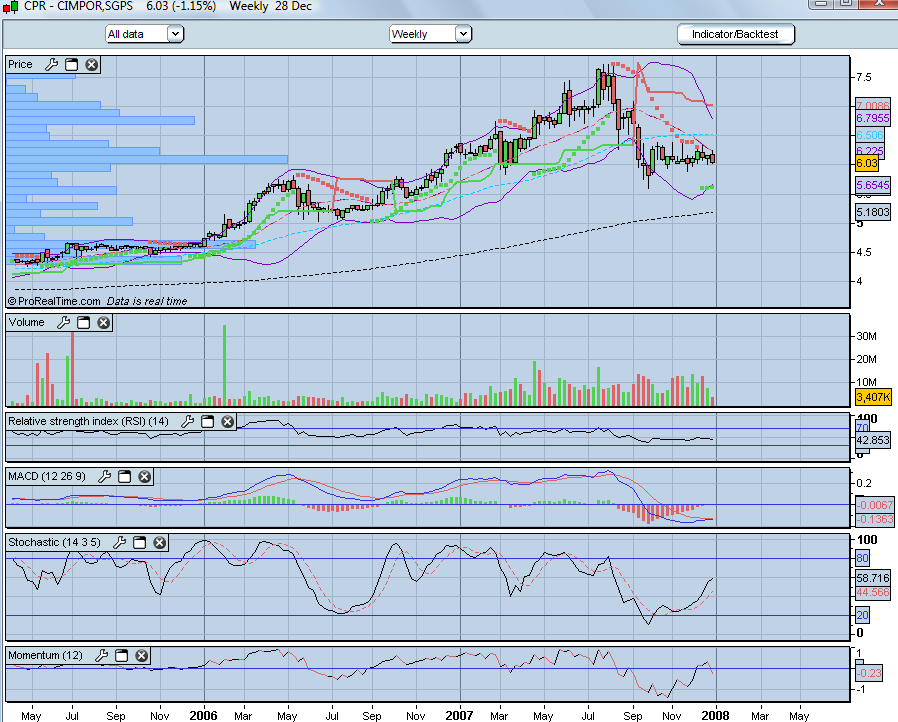Open Price panel settings wrench

(x=52, y=64)
